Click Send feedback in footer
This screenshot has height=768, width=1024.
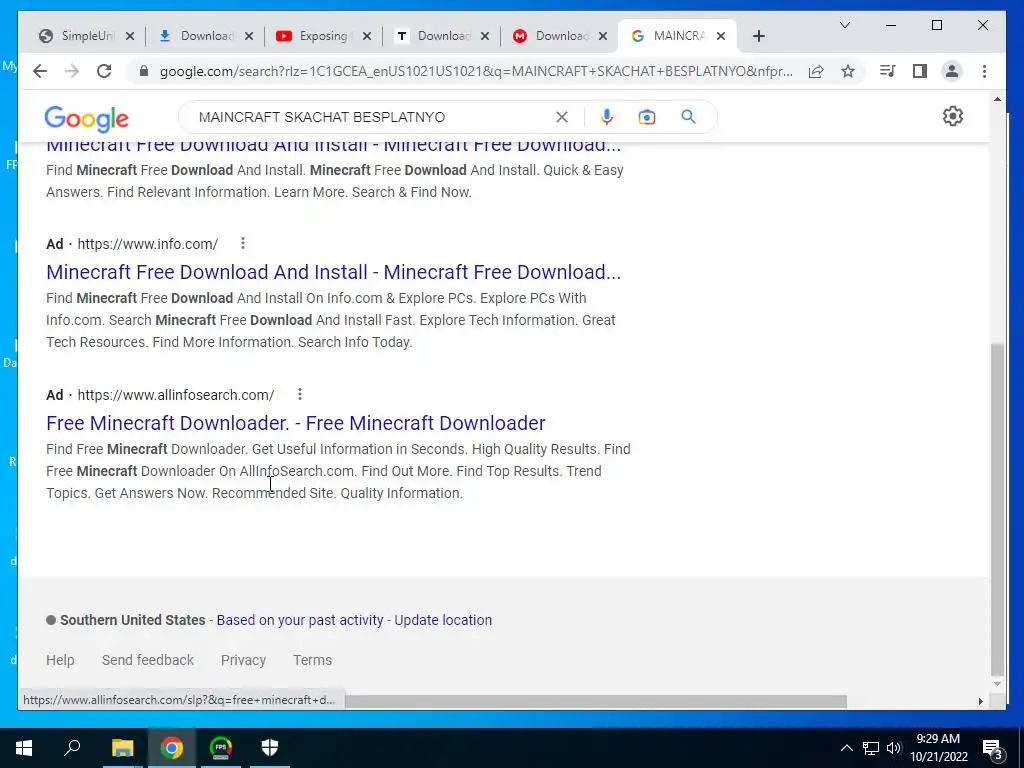coord(148,660)
